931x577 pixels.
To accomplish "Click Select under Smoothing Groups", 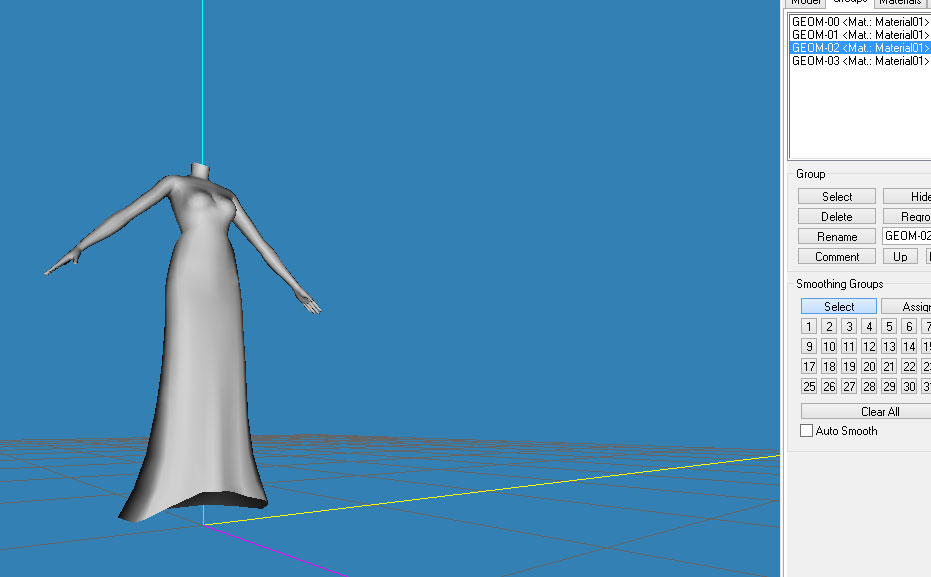I will (838, 306).
